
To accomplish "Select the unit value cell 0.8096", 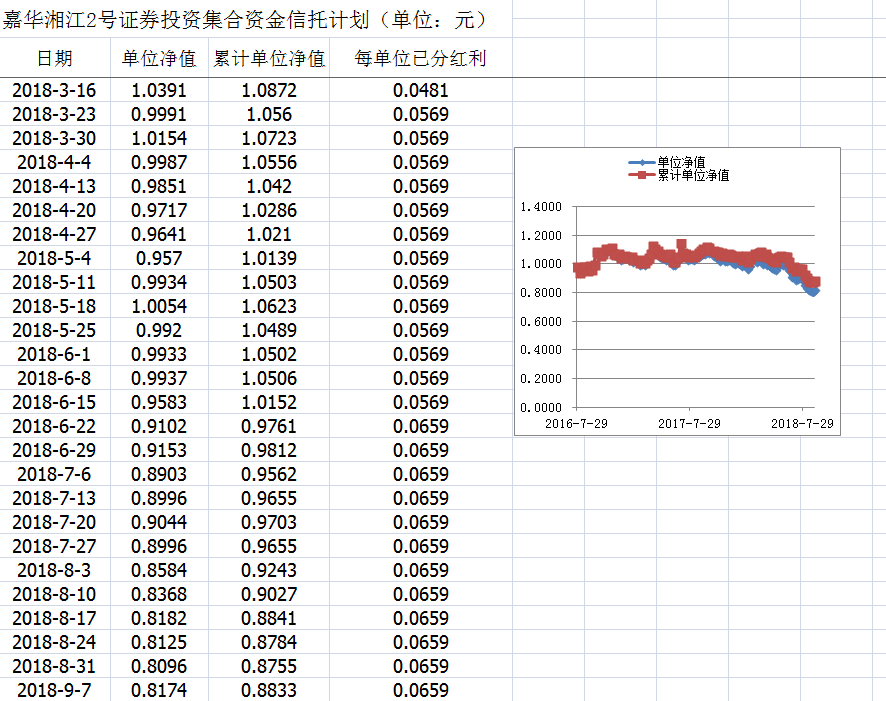I will tap(159, 667).
